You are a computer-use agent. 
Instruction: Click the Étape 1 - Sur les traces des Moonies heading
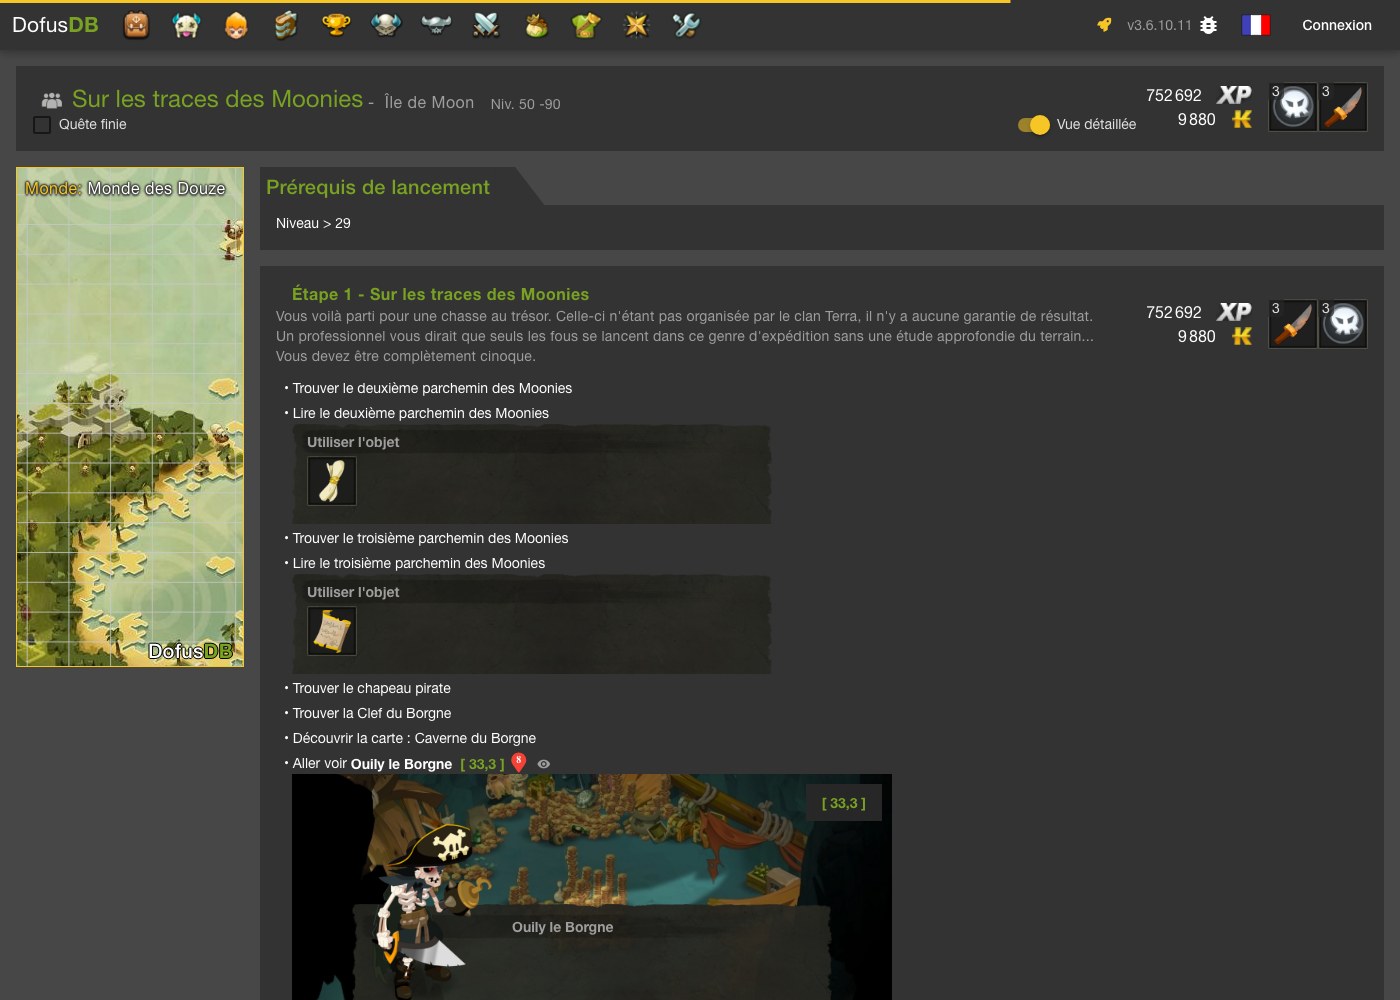[440, 294]
